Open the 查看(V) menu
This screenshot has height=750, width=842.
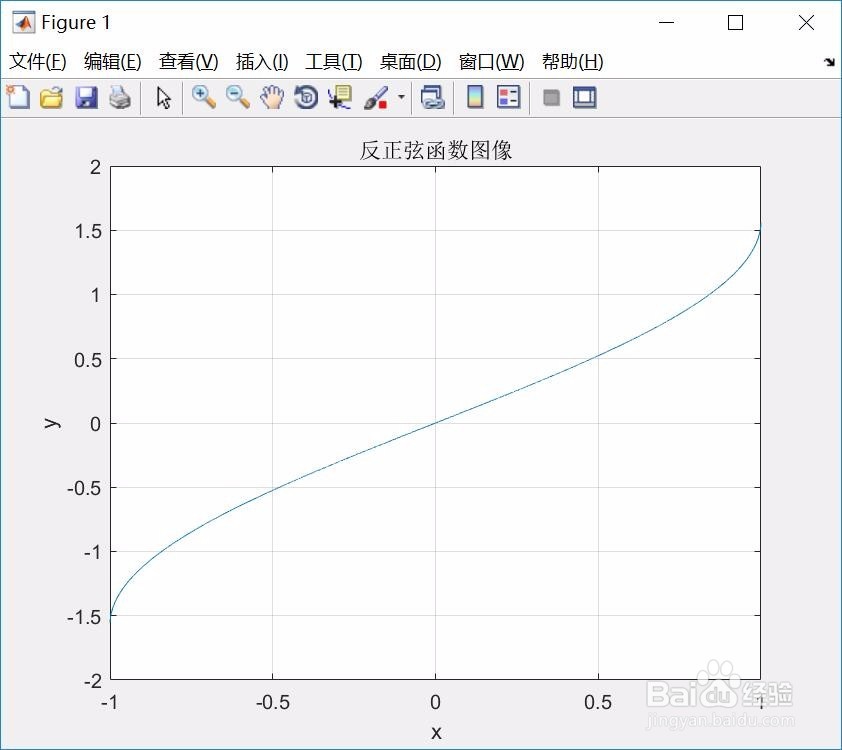click(188, 62)
